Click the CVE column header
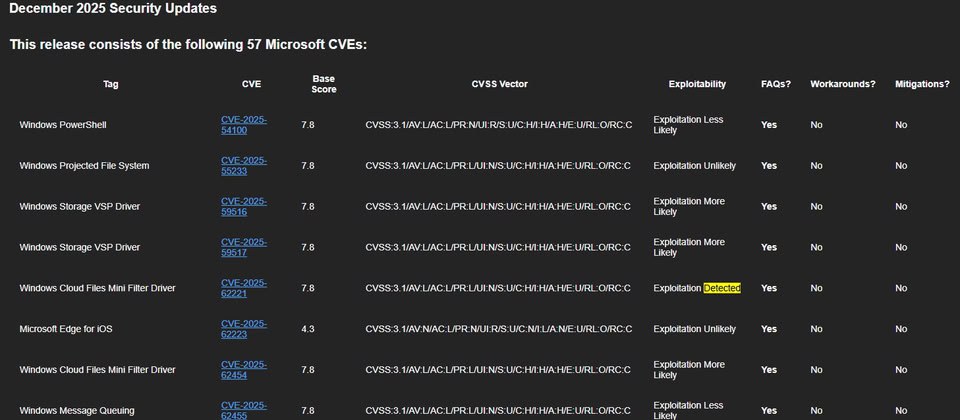Viewport: 960px width, 420px height. [x=251, y=84]
